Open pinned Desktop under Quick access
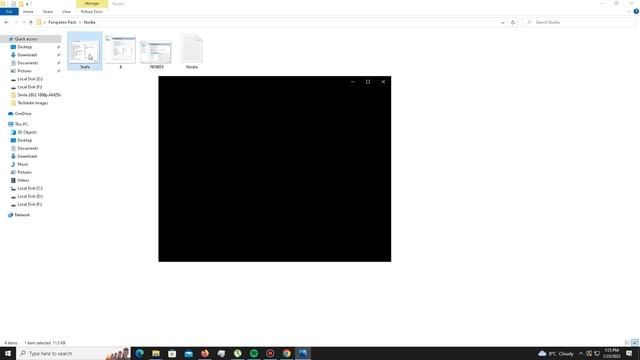Image resolution: width=640 pixels, height=360 pixels. tap(24, 47)
